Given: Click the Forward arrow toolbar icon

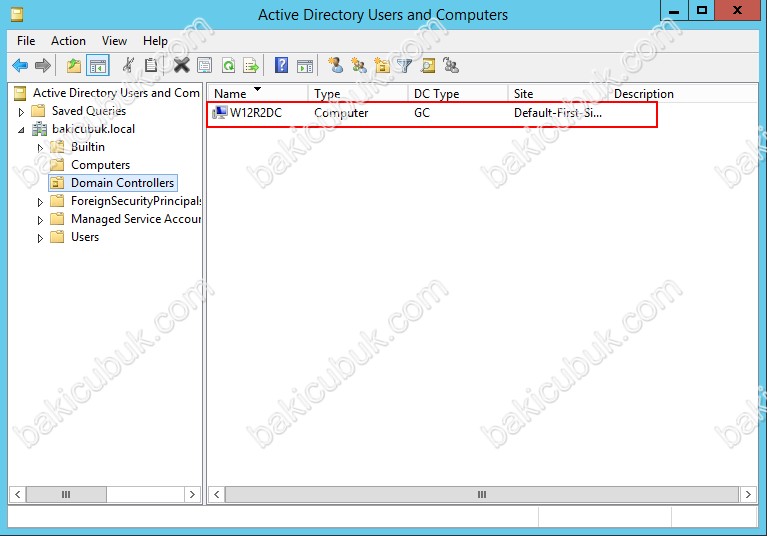Looking at the screenshot, I should (x=43, y=65).
